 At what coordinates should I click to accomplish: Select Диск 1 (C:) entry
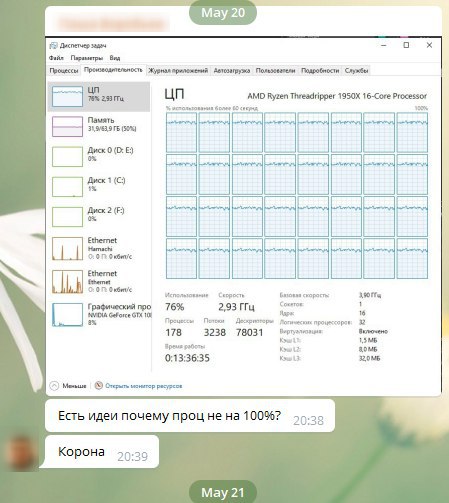99,186
